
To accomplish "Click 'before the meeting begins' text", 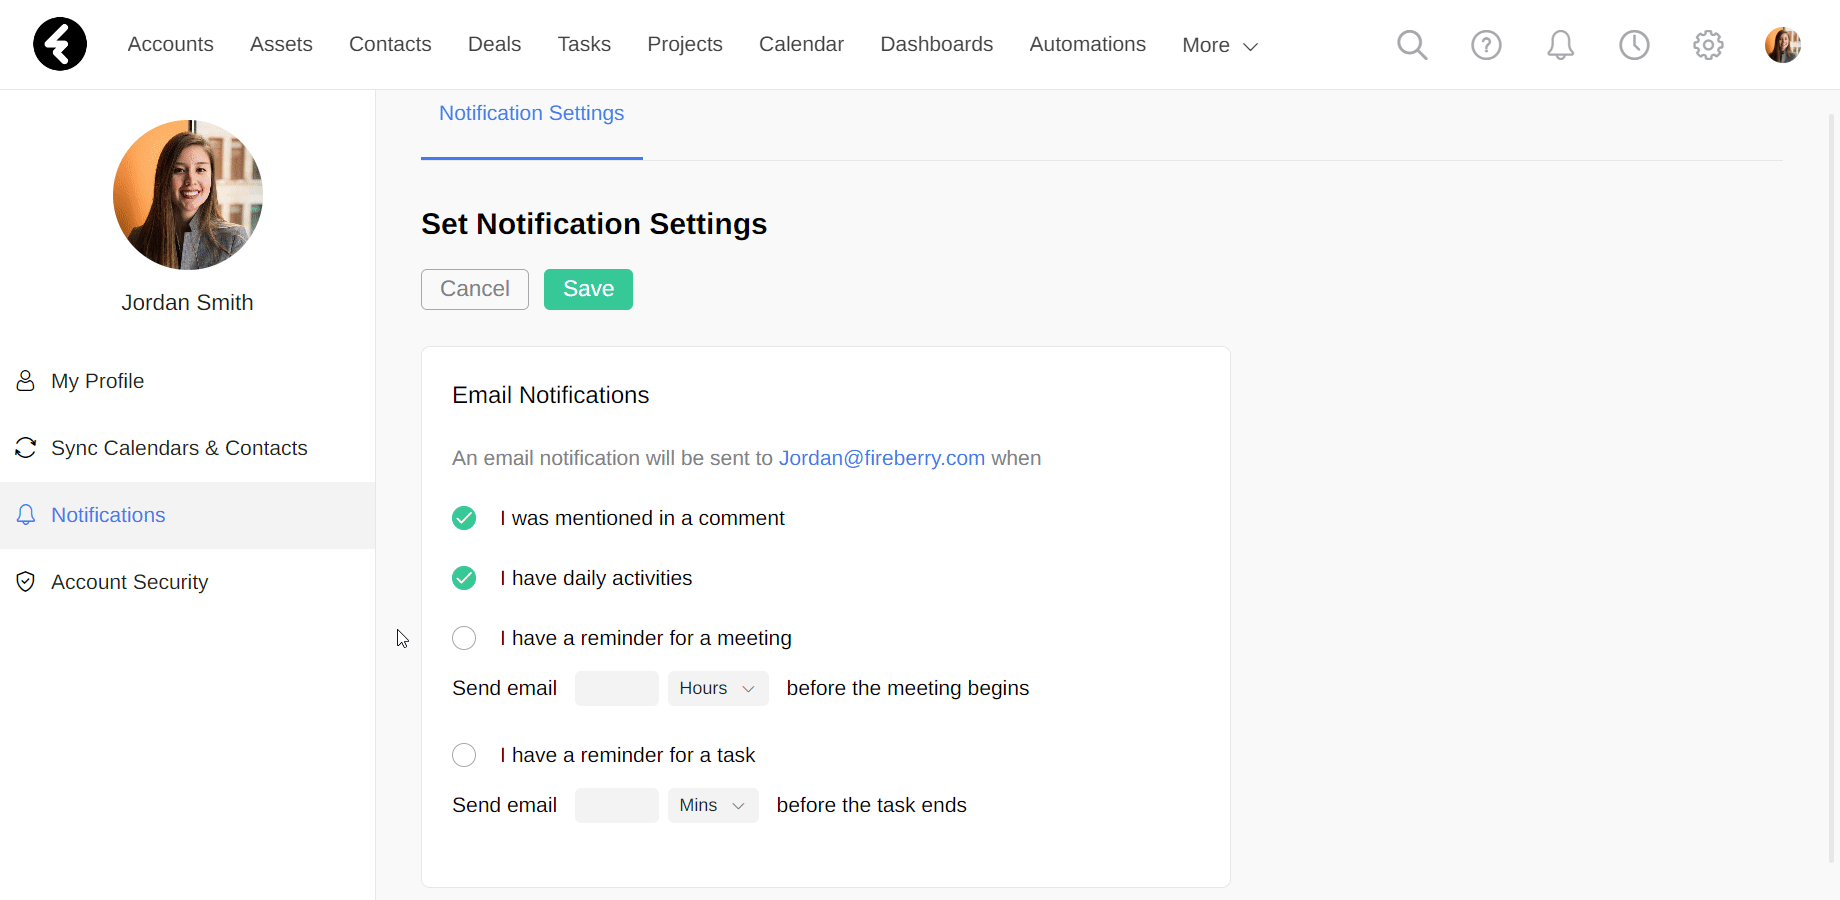I will coord(908,688).
